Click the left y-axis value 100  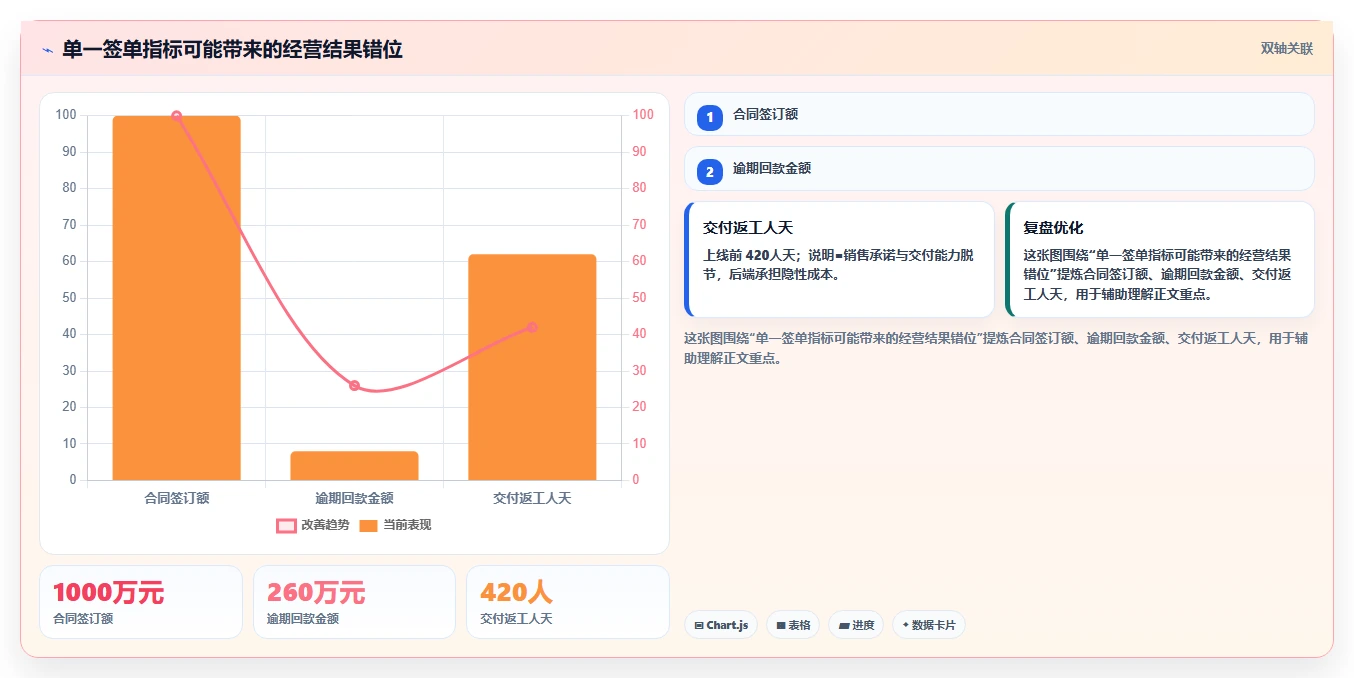pos(66,115)
